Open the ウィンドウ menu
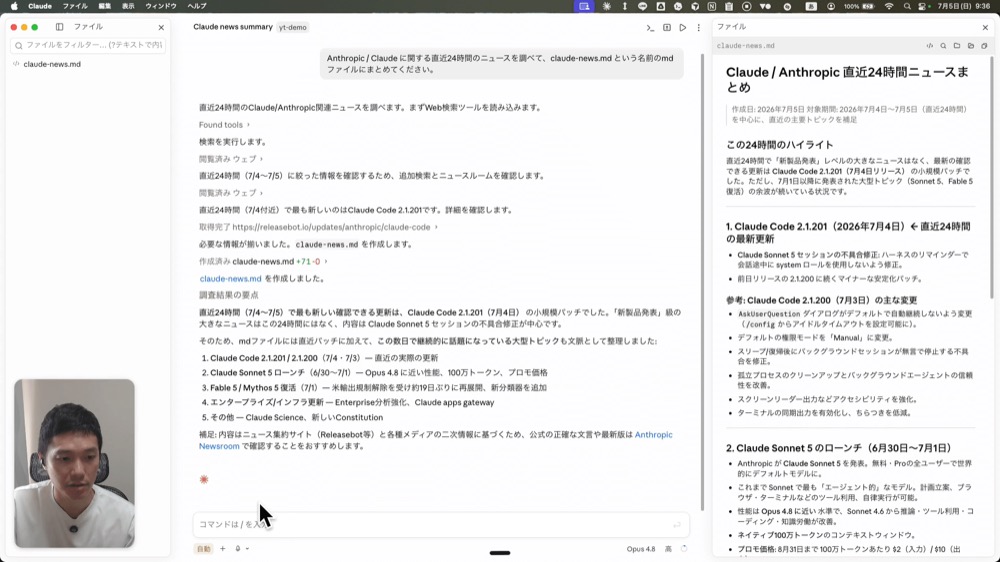 (x=161, y=6)
